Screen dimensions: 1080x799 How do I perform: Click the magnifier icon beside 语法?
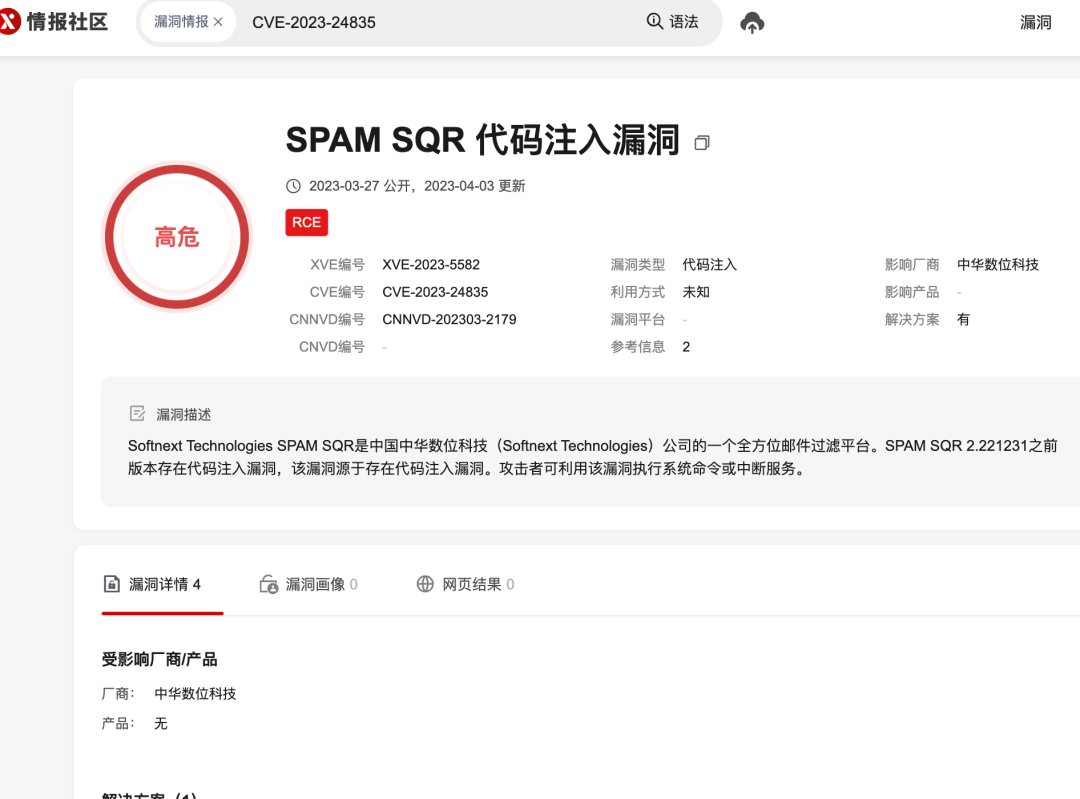tap(654, 21)
